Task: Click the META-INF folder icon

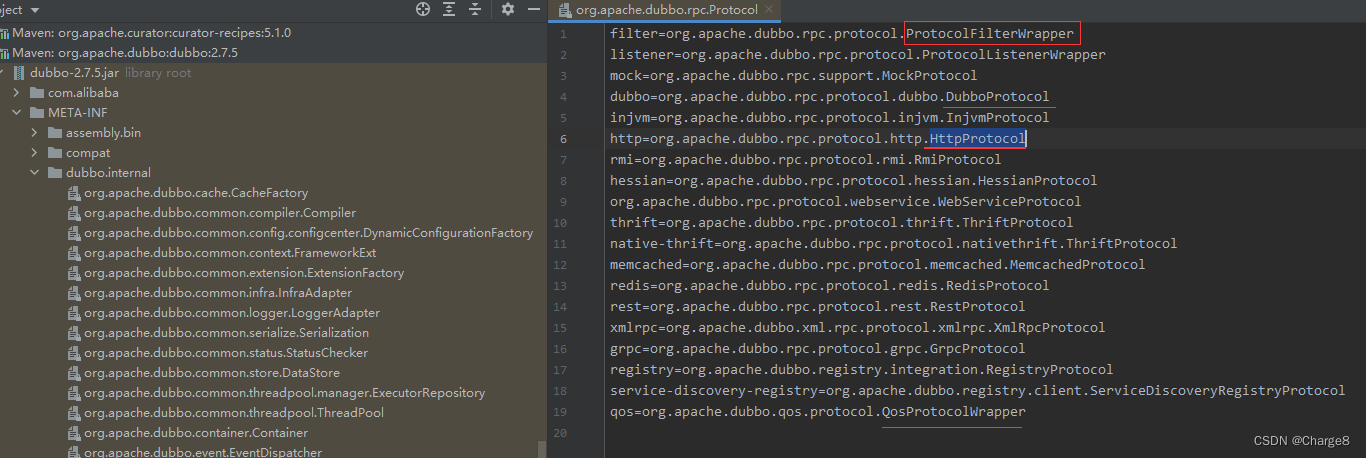Action: coord(37,113)
